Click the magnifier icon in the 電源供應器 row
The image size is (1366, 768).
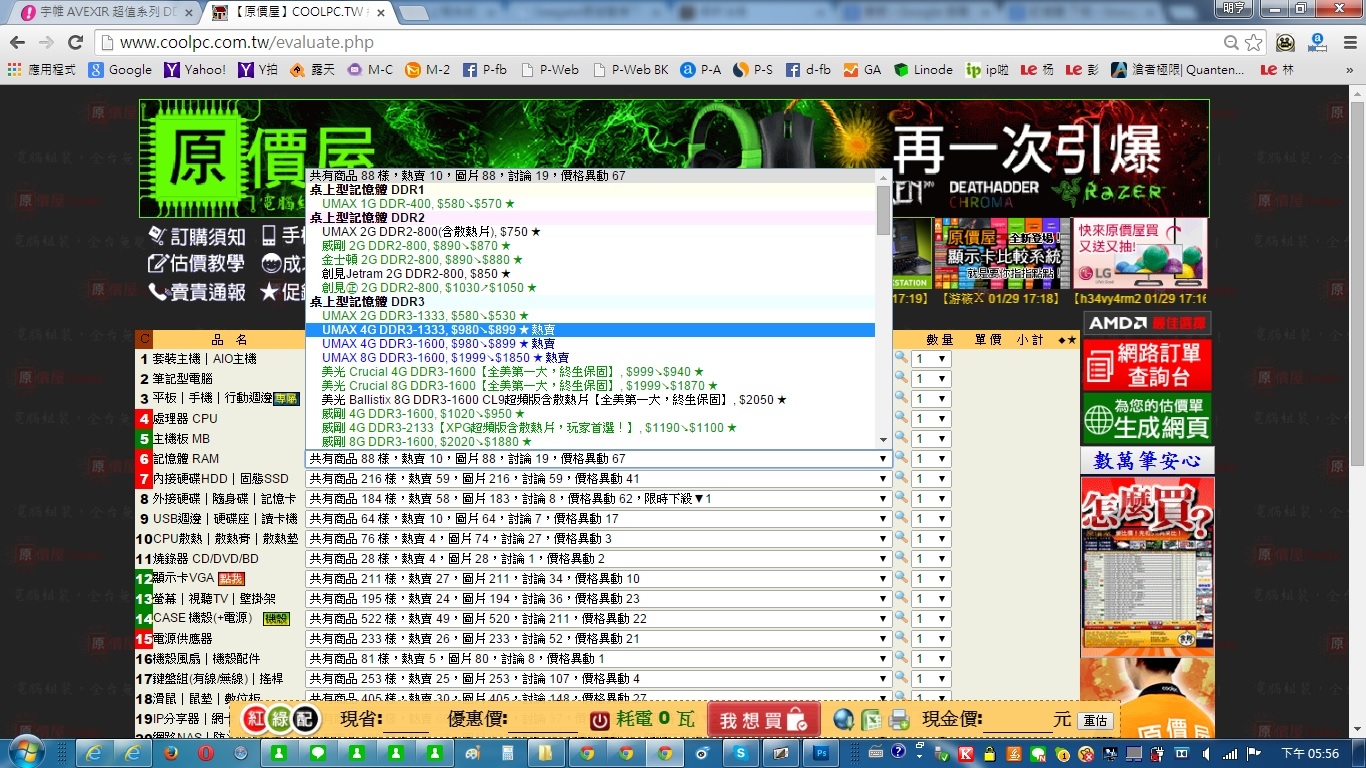[900, 638]
